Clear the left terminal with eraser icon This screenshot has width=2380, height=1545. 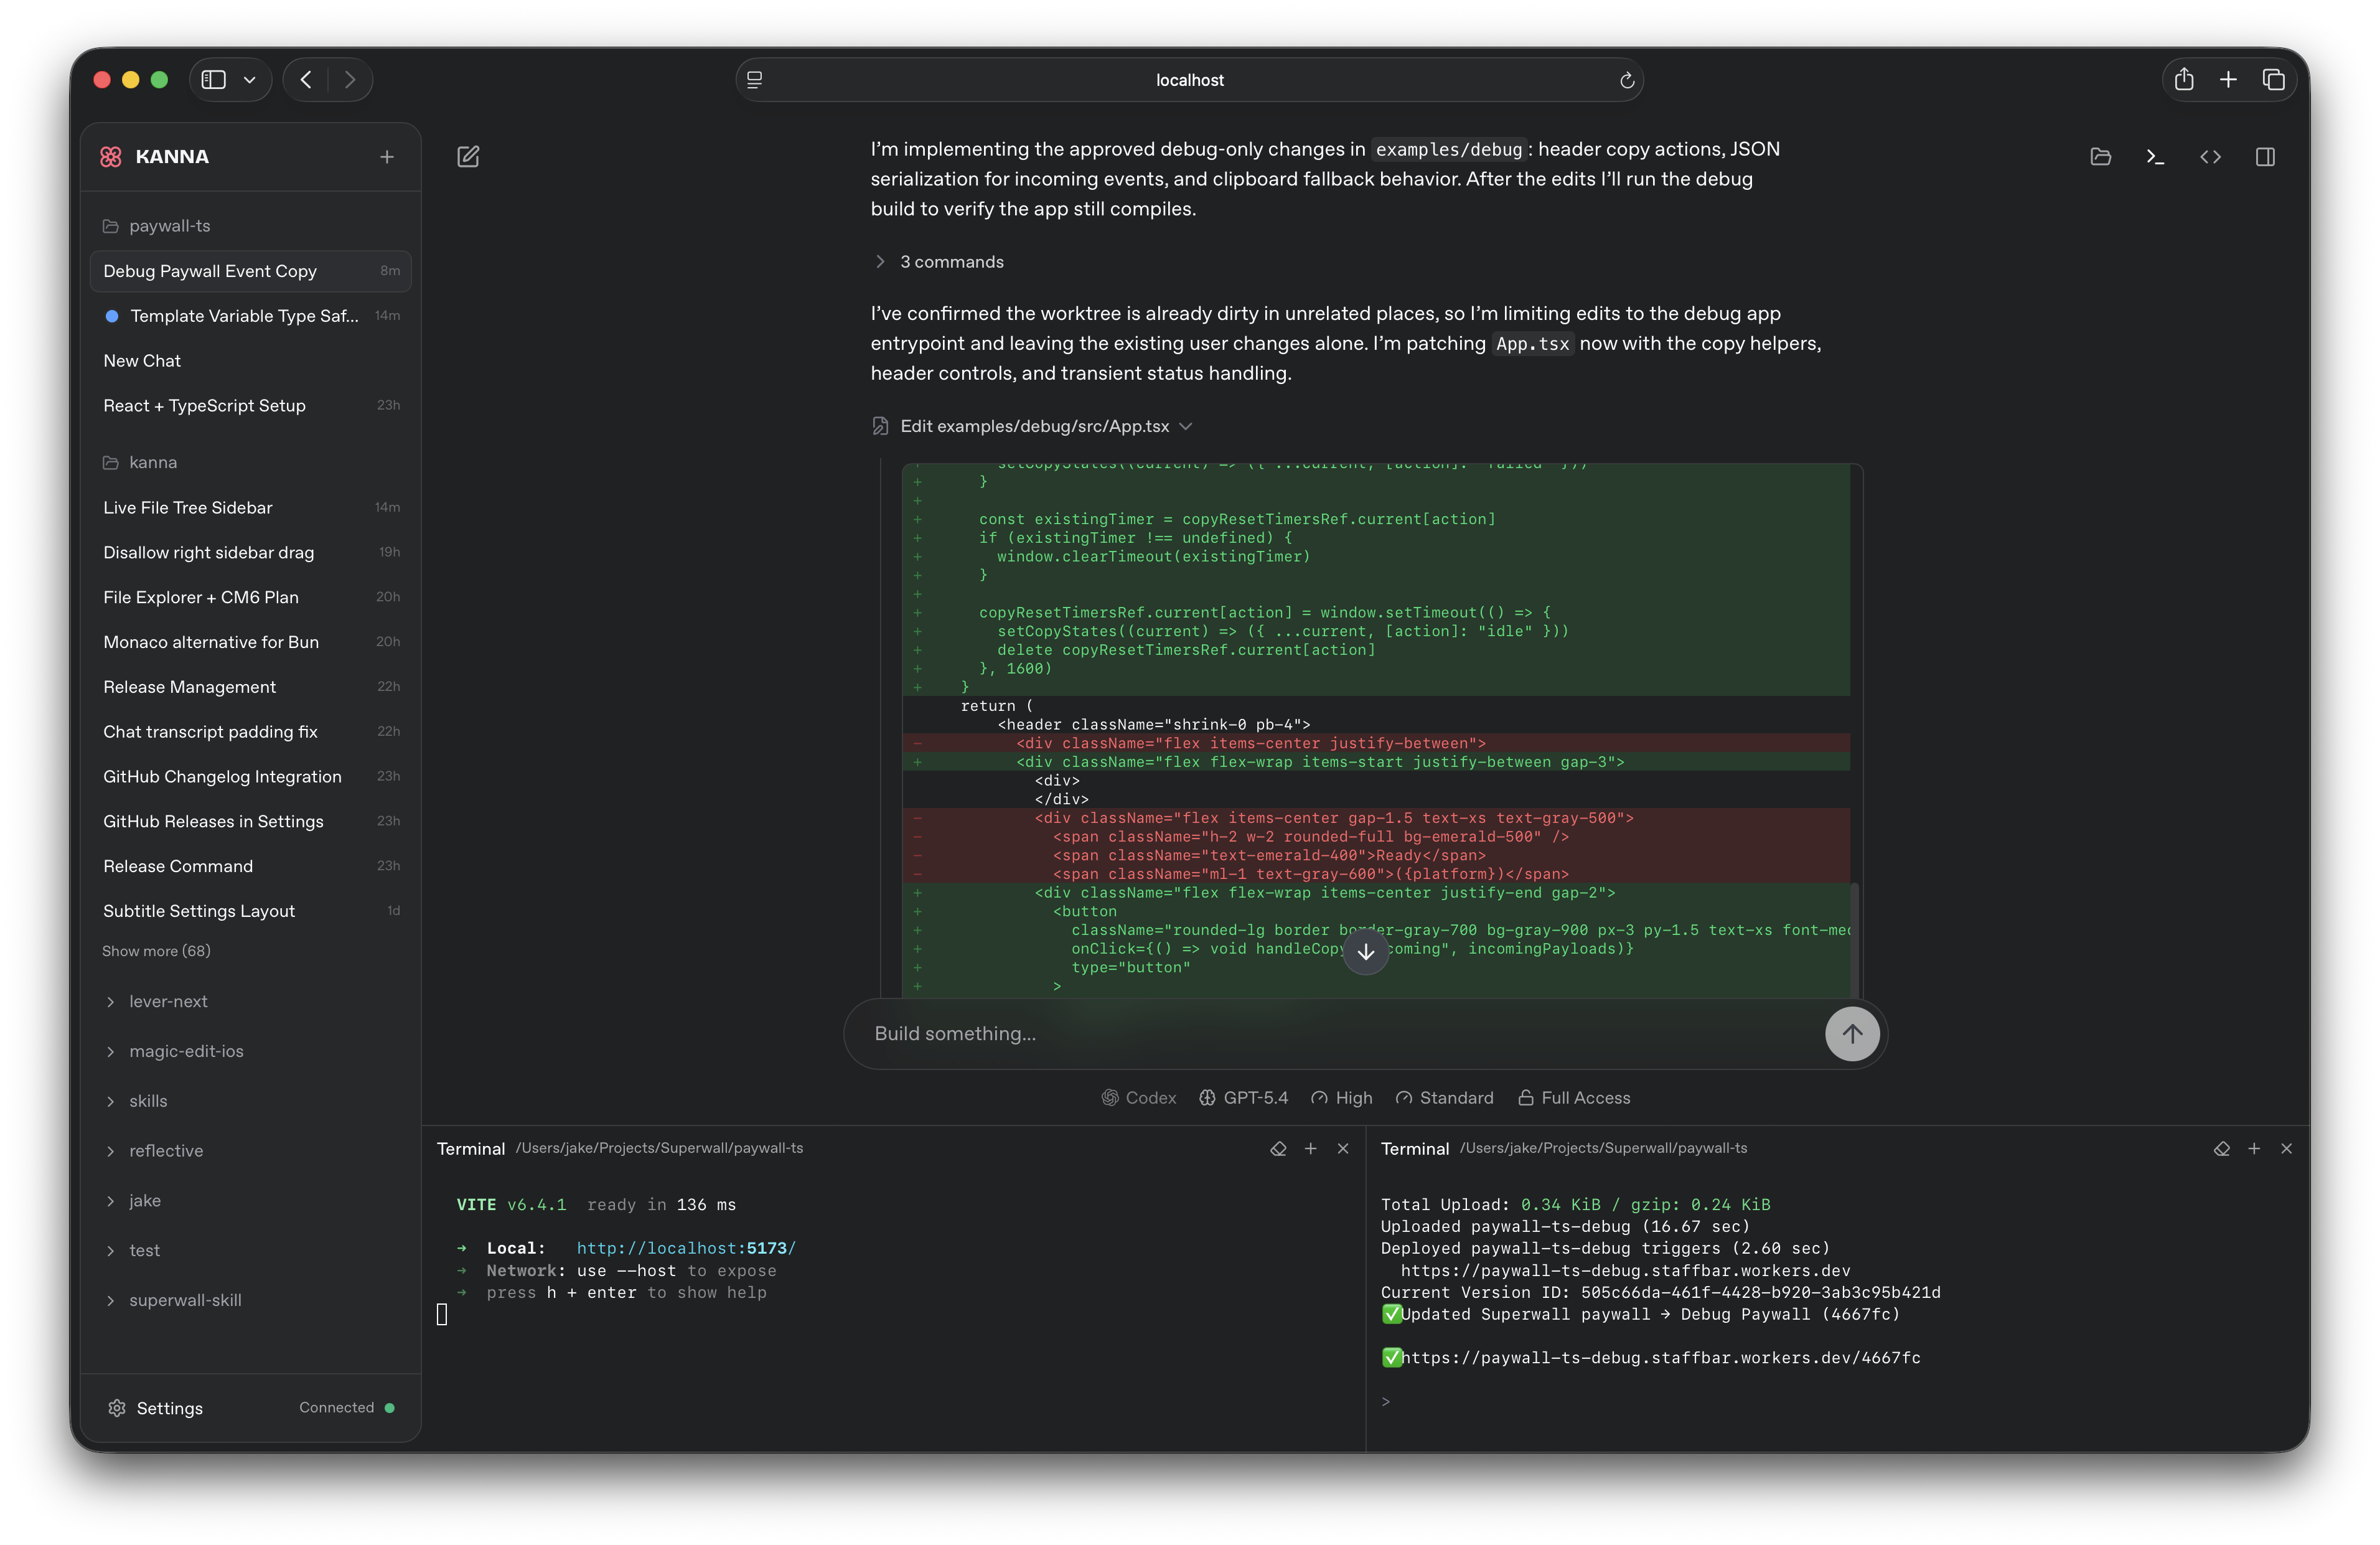point(1278,1149)
